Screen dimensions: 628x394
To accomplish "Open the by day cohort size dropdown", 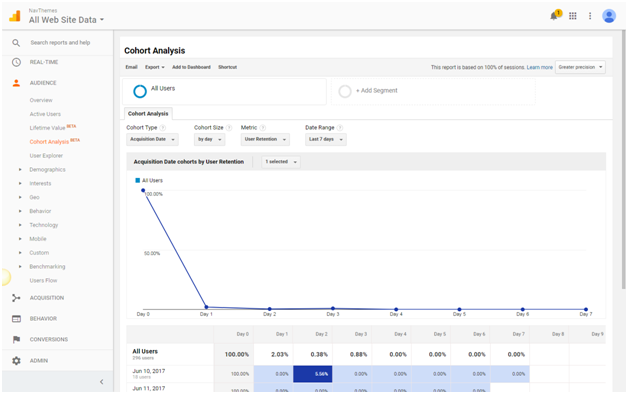I will 209,139.
